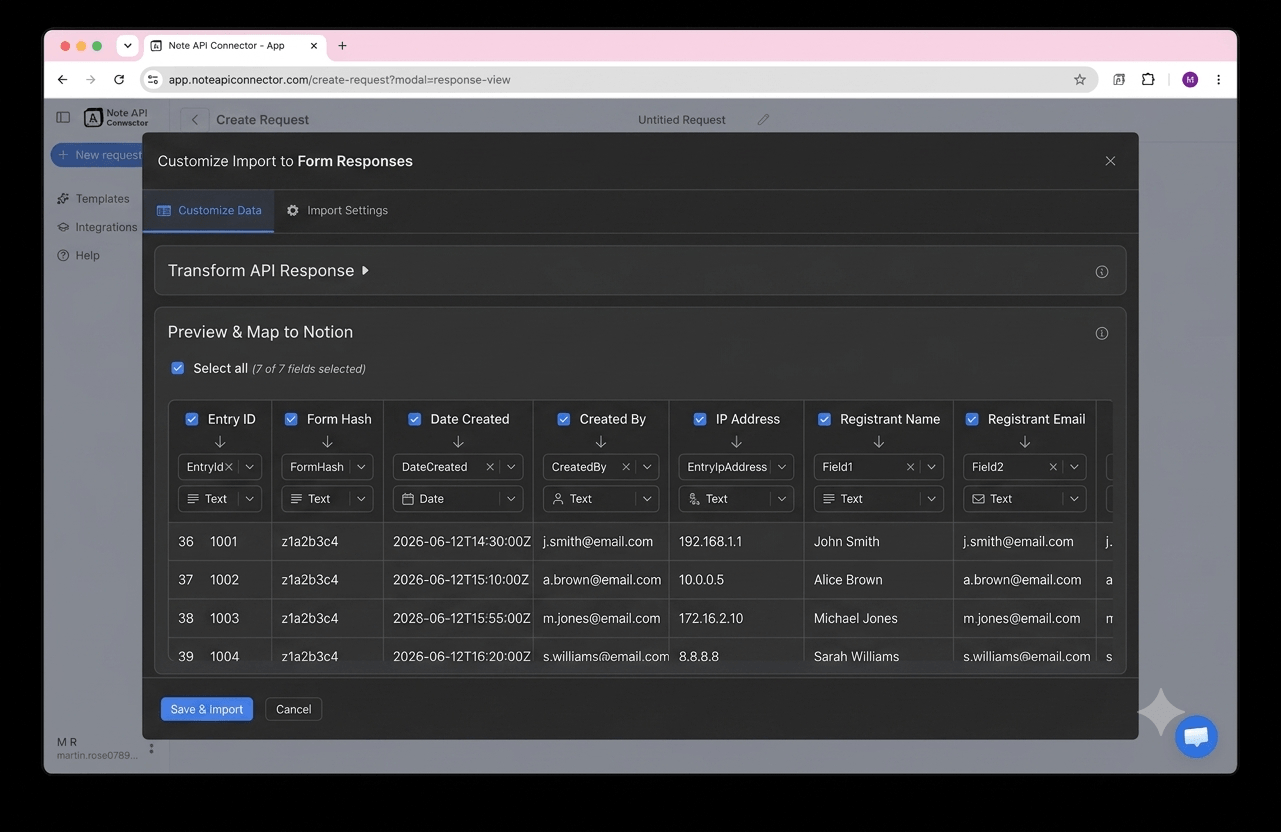The width and height of the screenshot is (1281, 832).
Task: Open the browser profile avatar
Action: pyautogui.click(x=1190, y=79)
